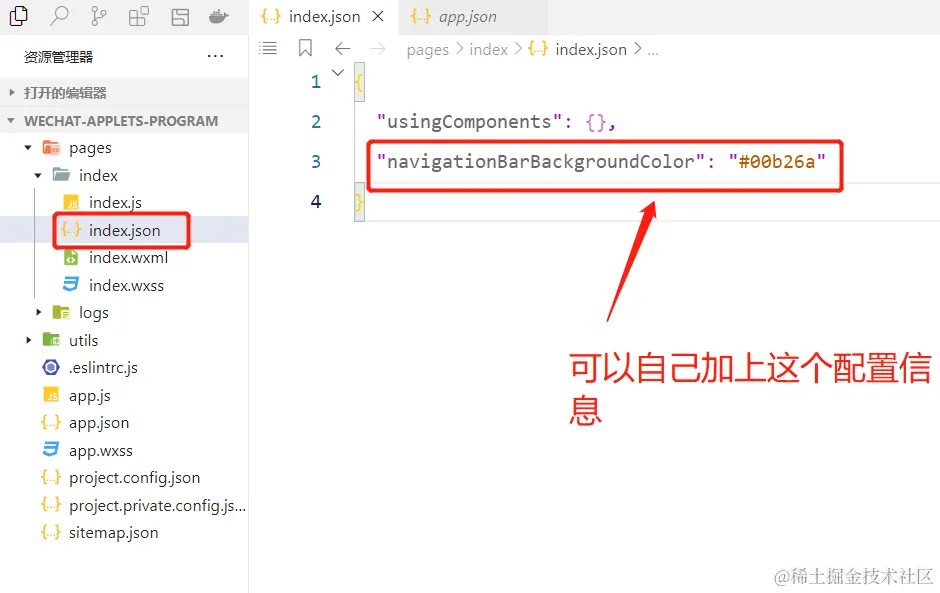Open the Source Control branch icon

[99, 16]
